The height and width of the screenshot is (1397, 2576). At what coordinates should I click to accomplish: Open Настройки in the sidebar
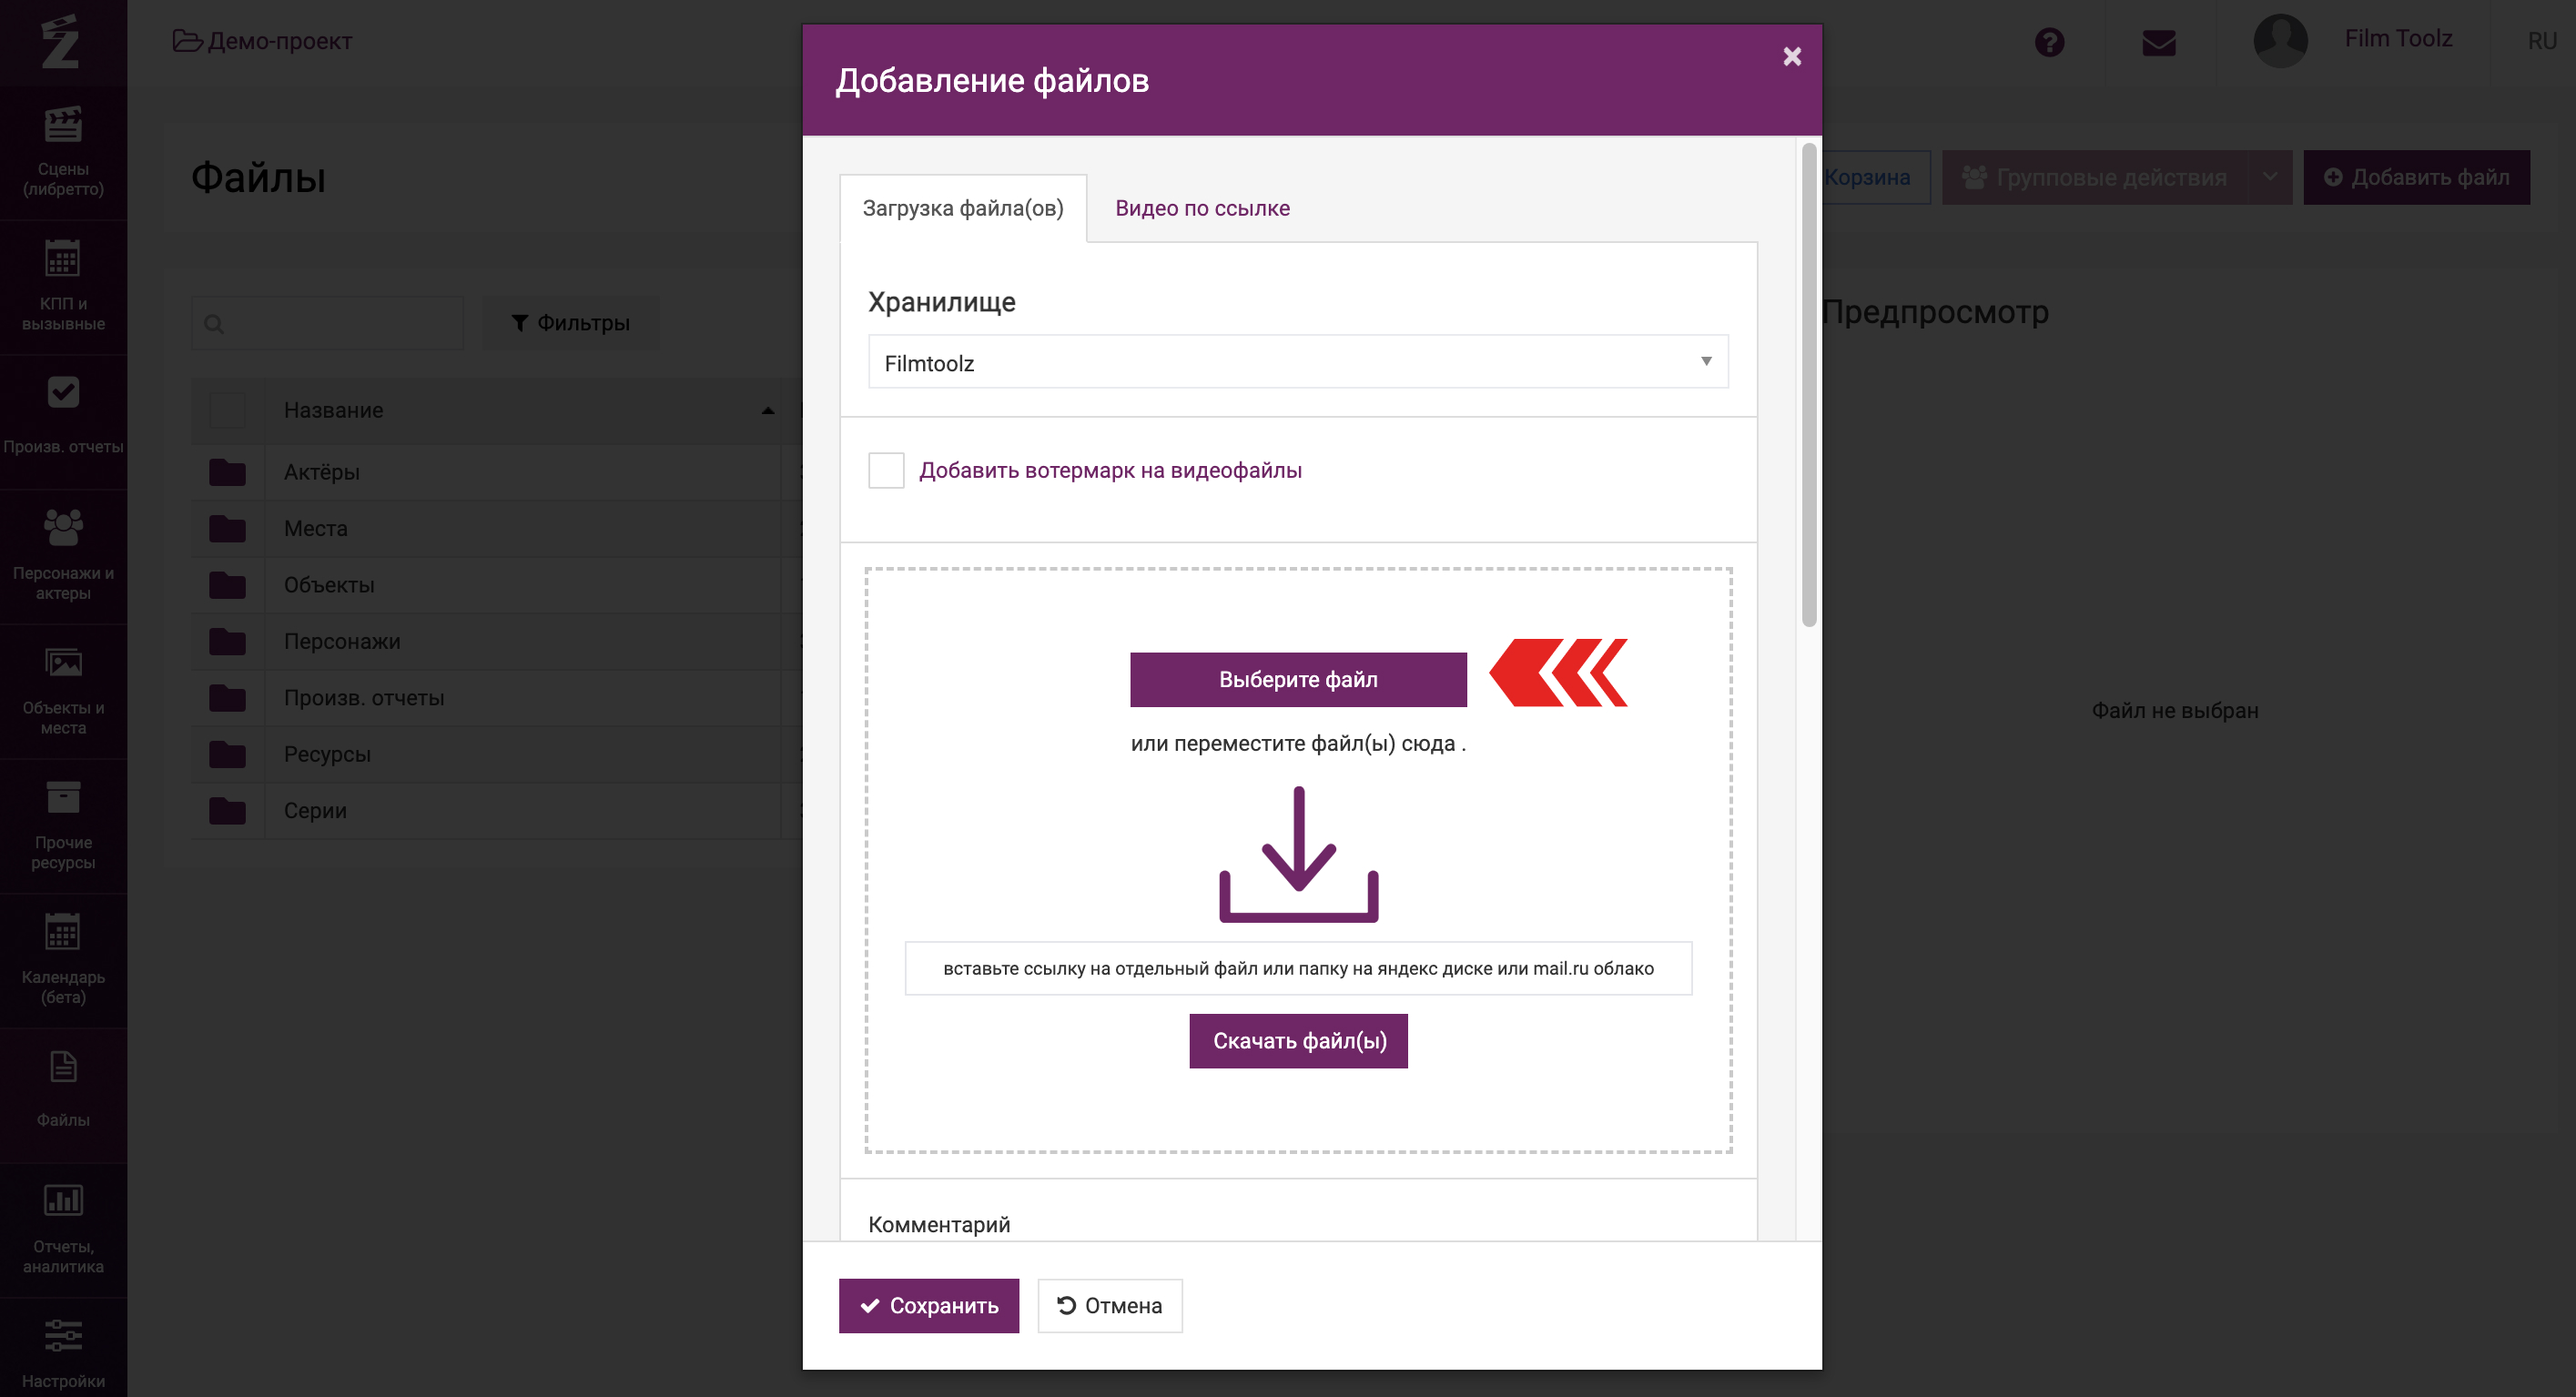pos(63,1350)
